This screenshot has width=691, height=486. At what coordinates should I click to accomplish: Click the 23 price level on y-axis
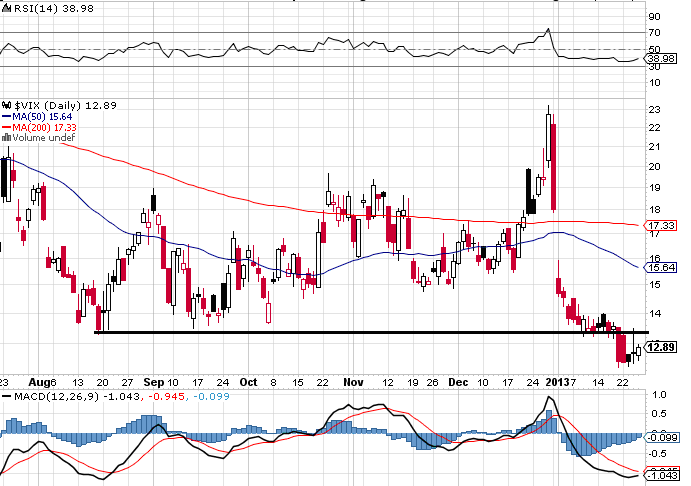pos(654,109)
